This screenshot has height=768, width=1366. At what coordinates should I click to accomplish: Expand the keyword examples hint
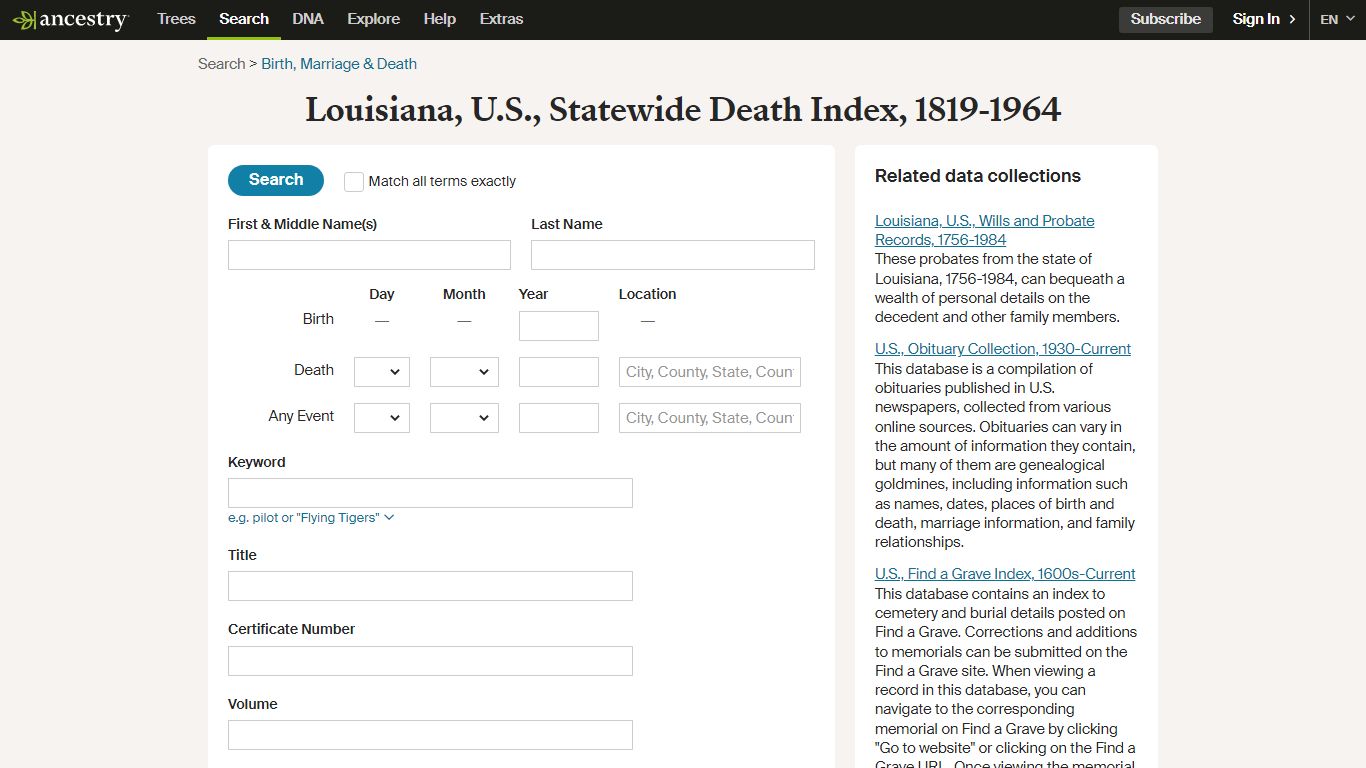click(311, 518)
